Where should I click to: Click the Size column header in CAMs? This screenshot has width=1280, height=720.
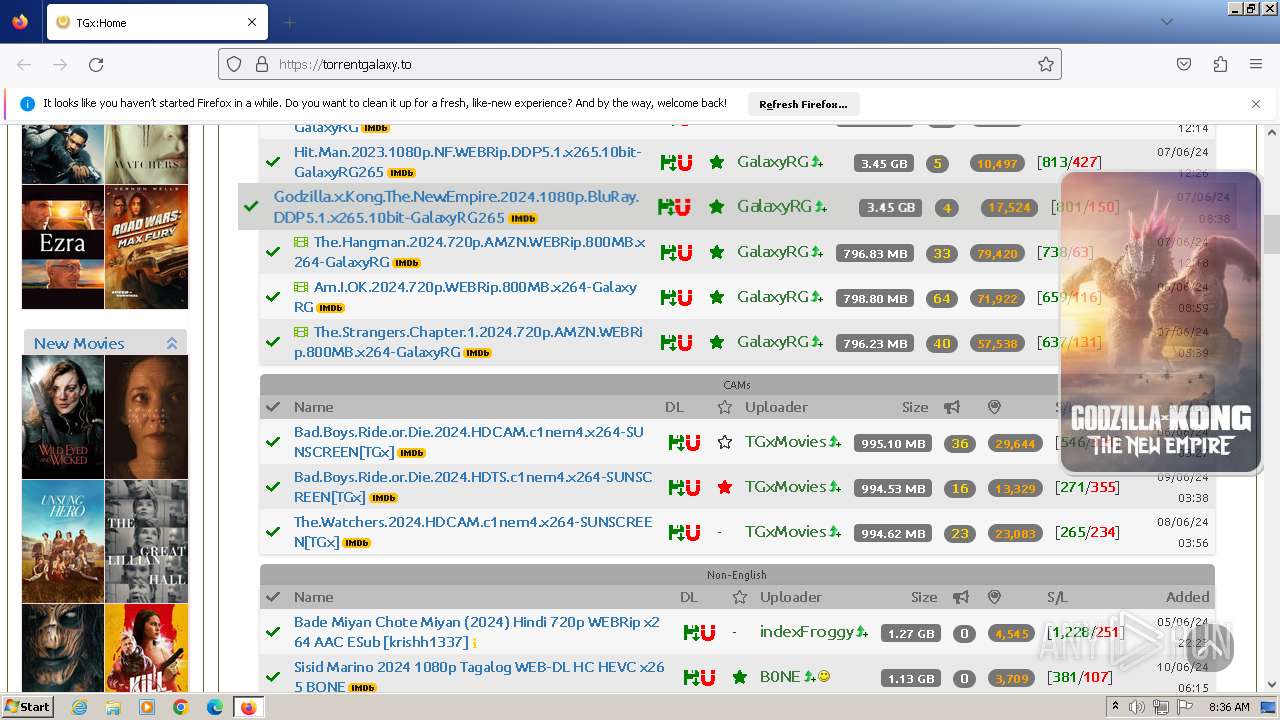(x=915, y=407)
